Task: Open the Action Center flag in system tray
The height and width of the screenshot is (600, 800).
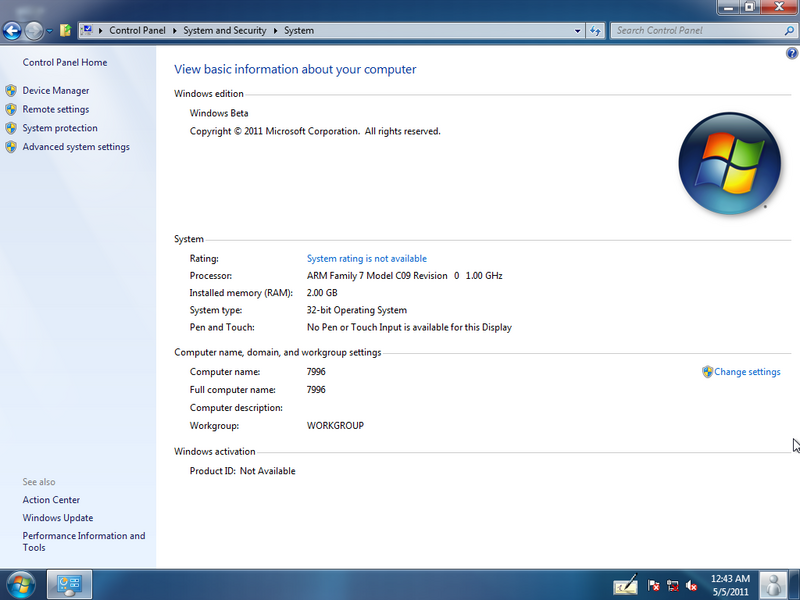Action: [x=652, y=585]
